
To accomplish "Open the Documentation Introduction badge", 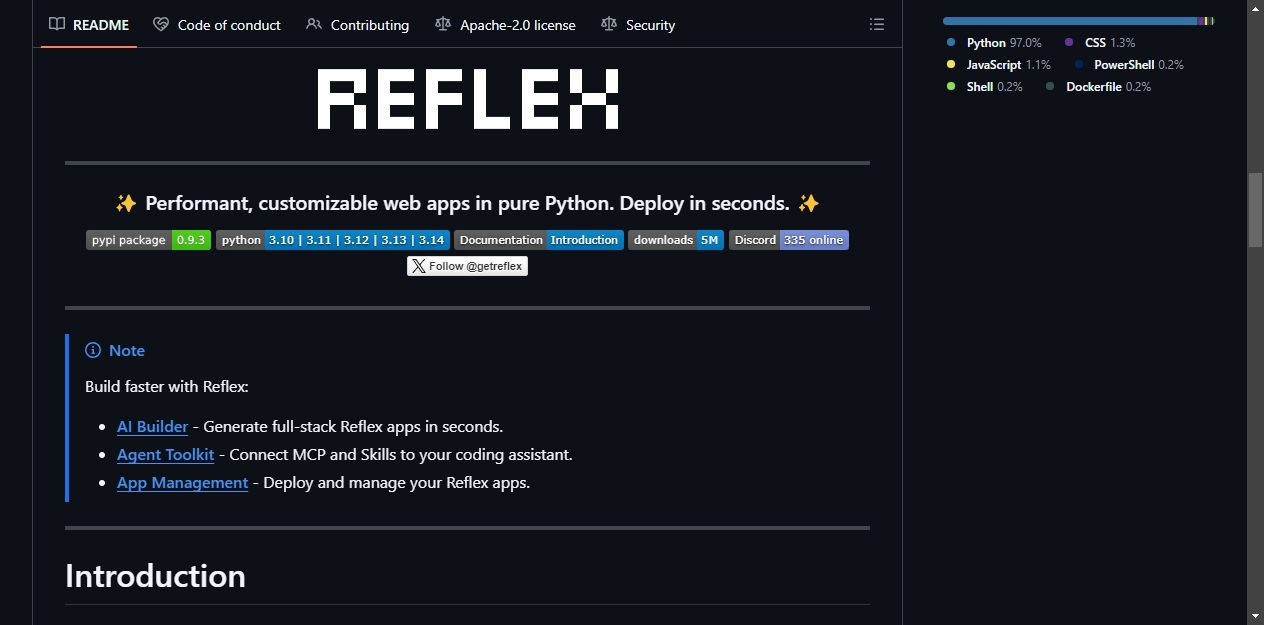I will point(539,240).
